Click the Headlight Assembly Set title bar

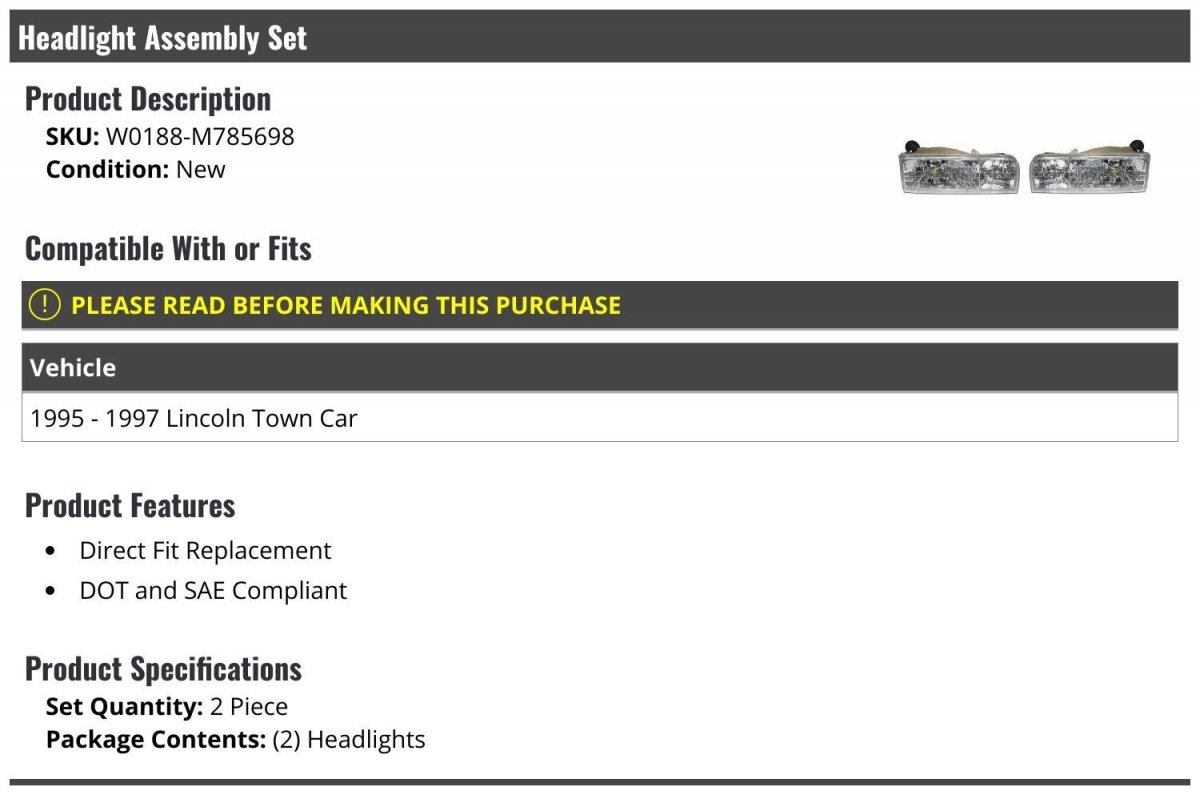(x=600, y=37)
